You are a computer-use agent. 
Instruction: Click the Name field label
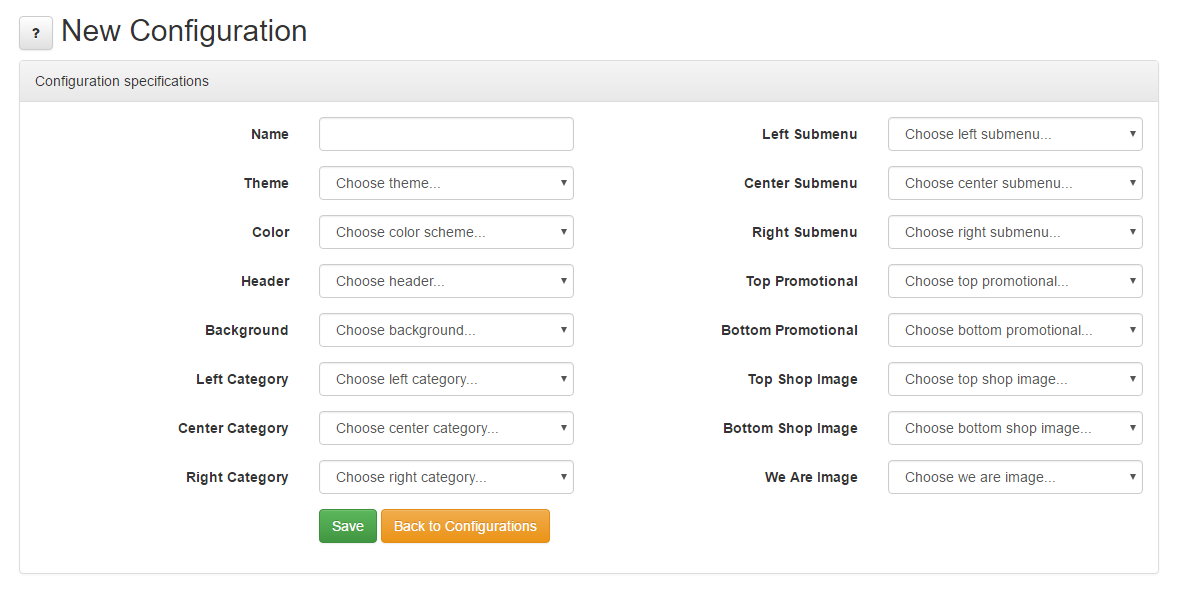(x=270, y=134)
